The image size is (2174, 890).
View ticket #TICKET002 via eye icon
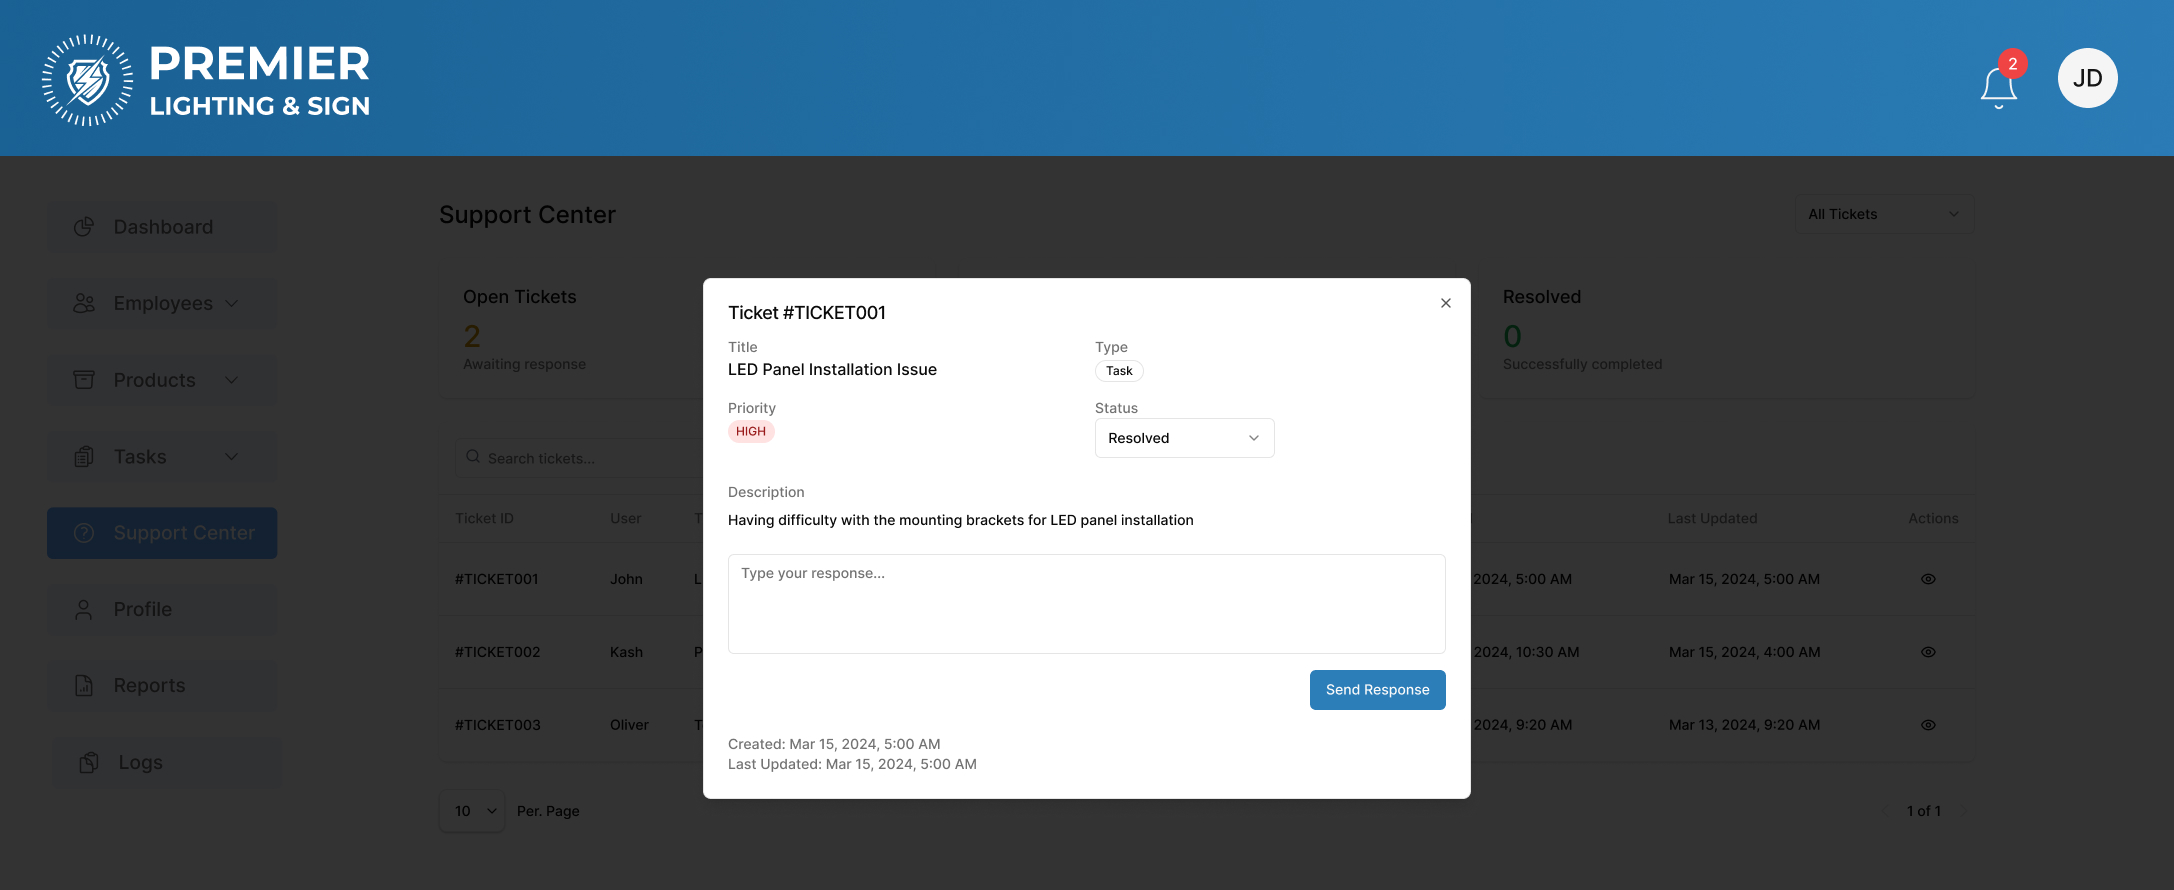1928,652
